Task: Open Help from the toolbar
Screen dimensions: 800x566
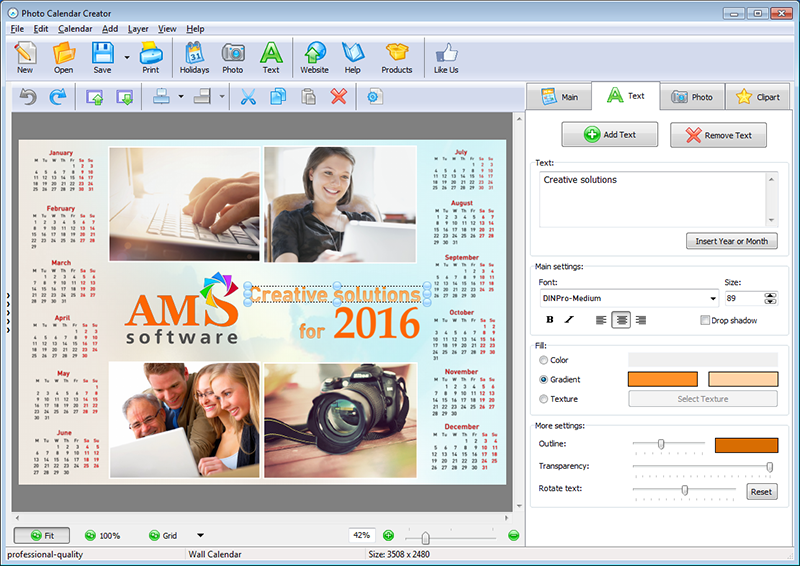Action: coord(353,57)
